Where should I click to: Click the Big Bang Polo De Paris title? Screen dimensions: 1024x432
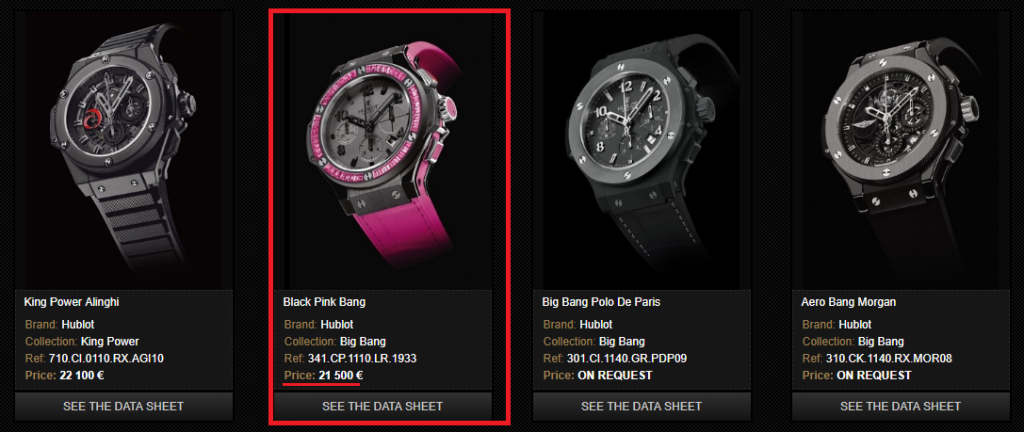point(601,302)
